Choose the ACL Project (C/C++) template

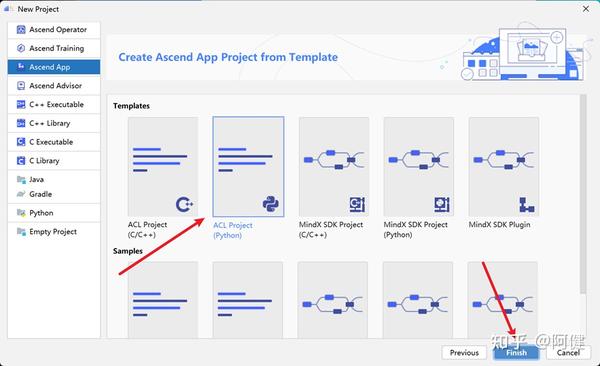pos(163,178)
